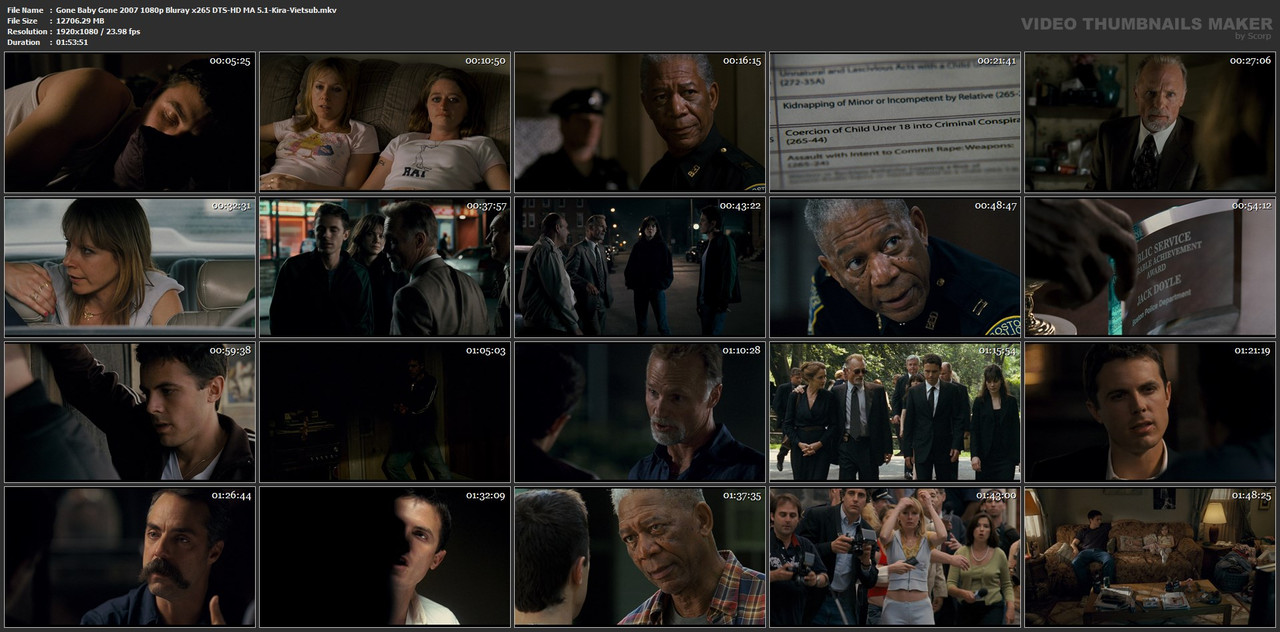Click the dark frame at 01:05:03
Image resolution: width=1280 pixels, height=632 pixels.
coord(385,412)
